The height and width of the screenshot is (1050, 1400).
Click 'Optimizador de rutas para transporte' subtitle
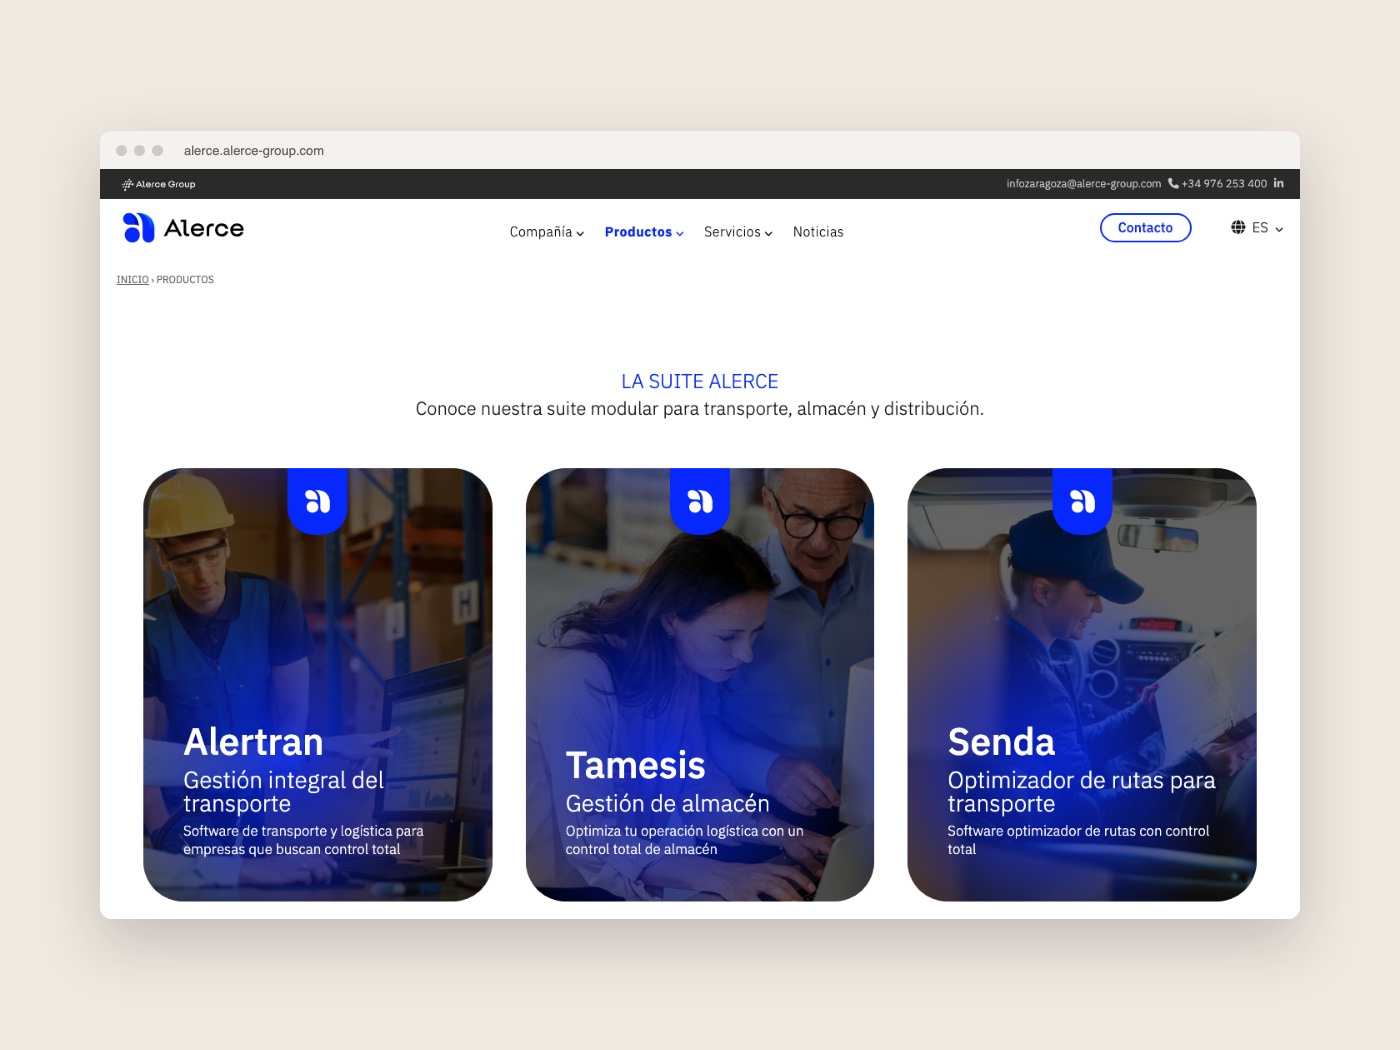1081,792
